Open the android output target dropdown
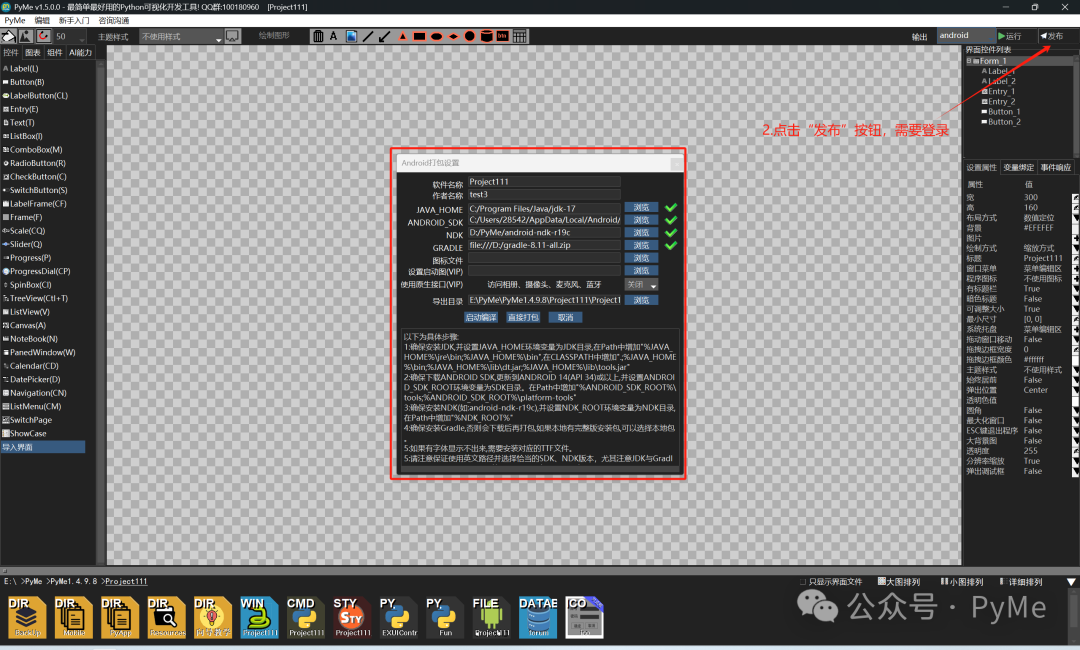Image resolution: width=1080 pixels, height=650 pixels. coord(966,36)
